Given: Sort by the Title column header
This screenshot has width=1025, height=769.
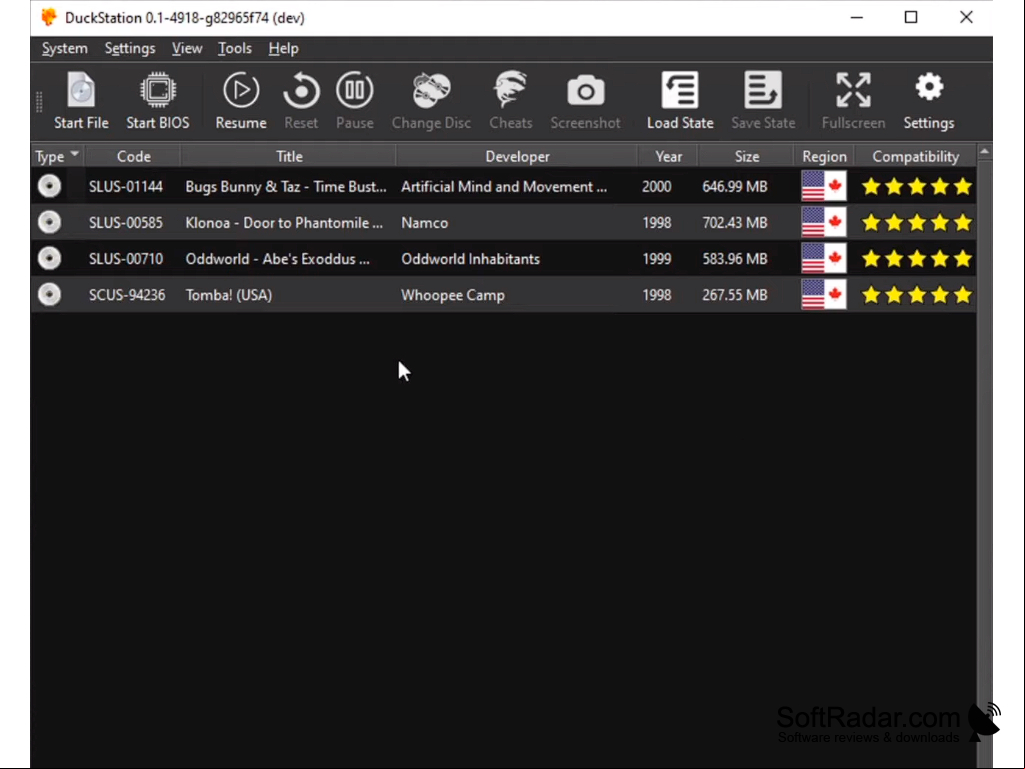Looking at the screenshot, I should (x=289, y=156).
